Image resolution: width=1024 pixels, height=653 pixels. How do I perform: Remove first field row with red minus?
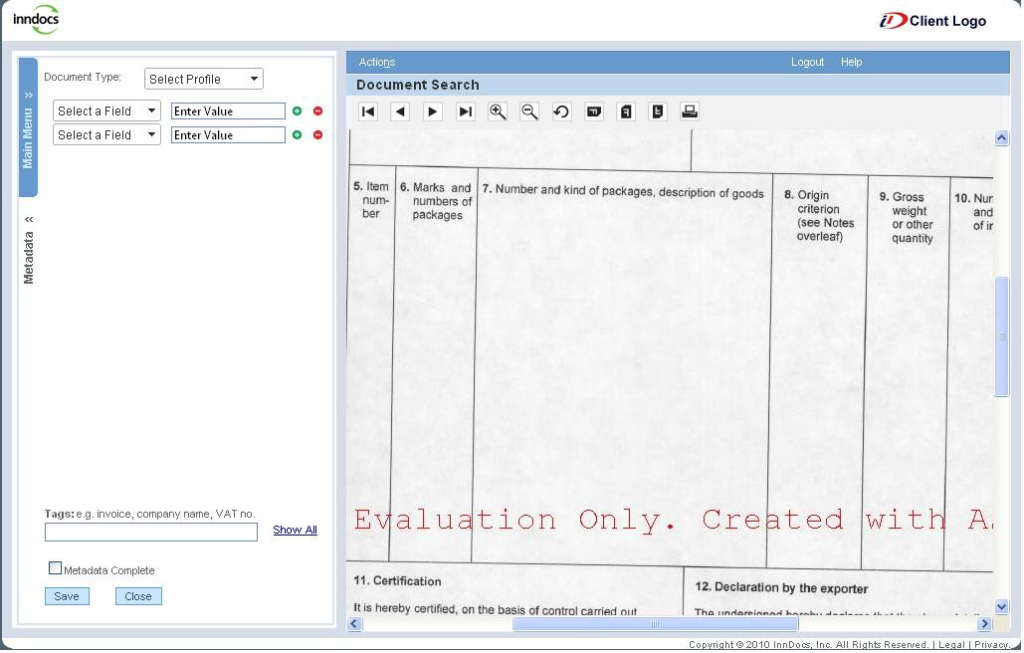pyautogui.click(x=318, y=111)
